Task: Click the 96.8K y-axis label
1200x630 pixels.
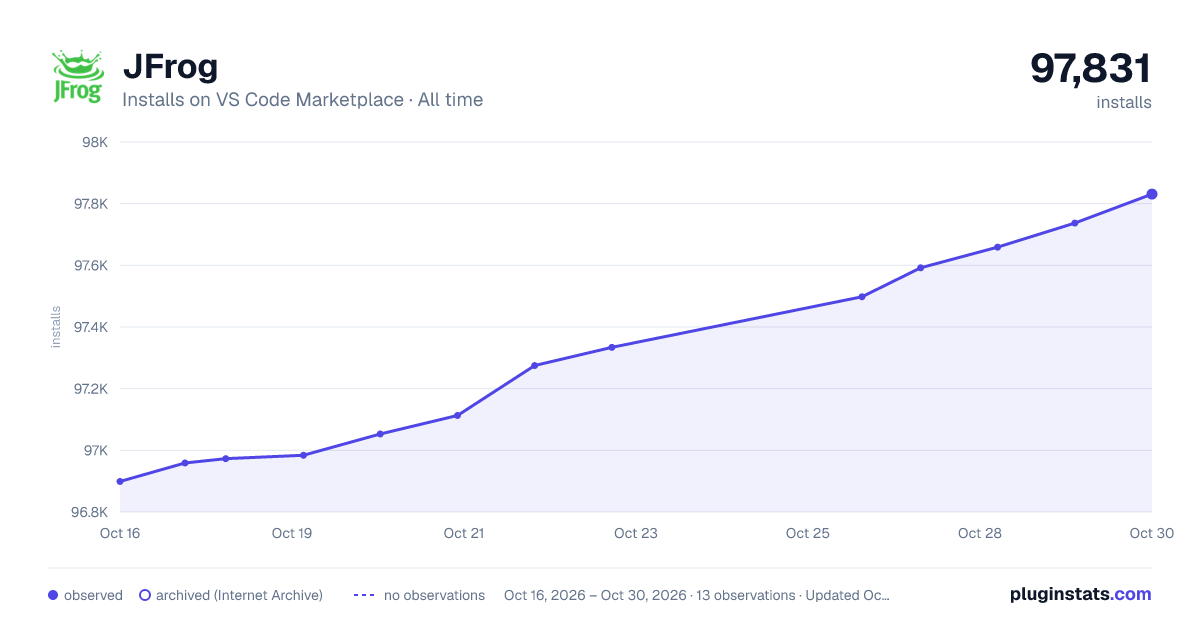Action: tap(90, 512)
